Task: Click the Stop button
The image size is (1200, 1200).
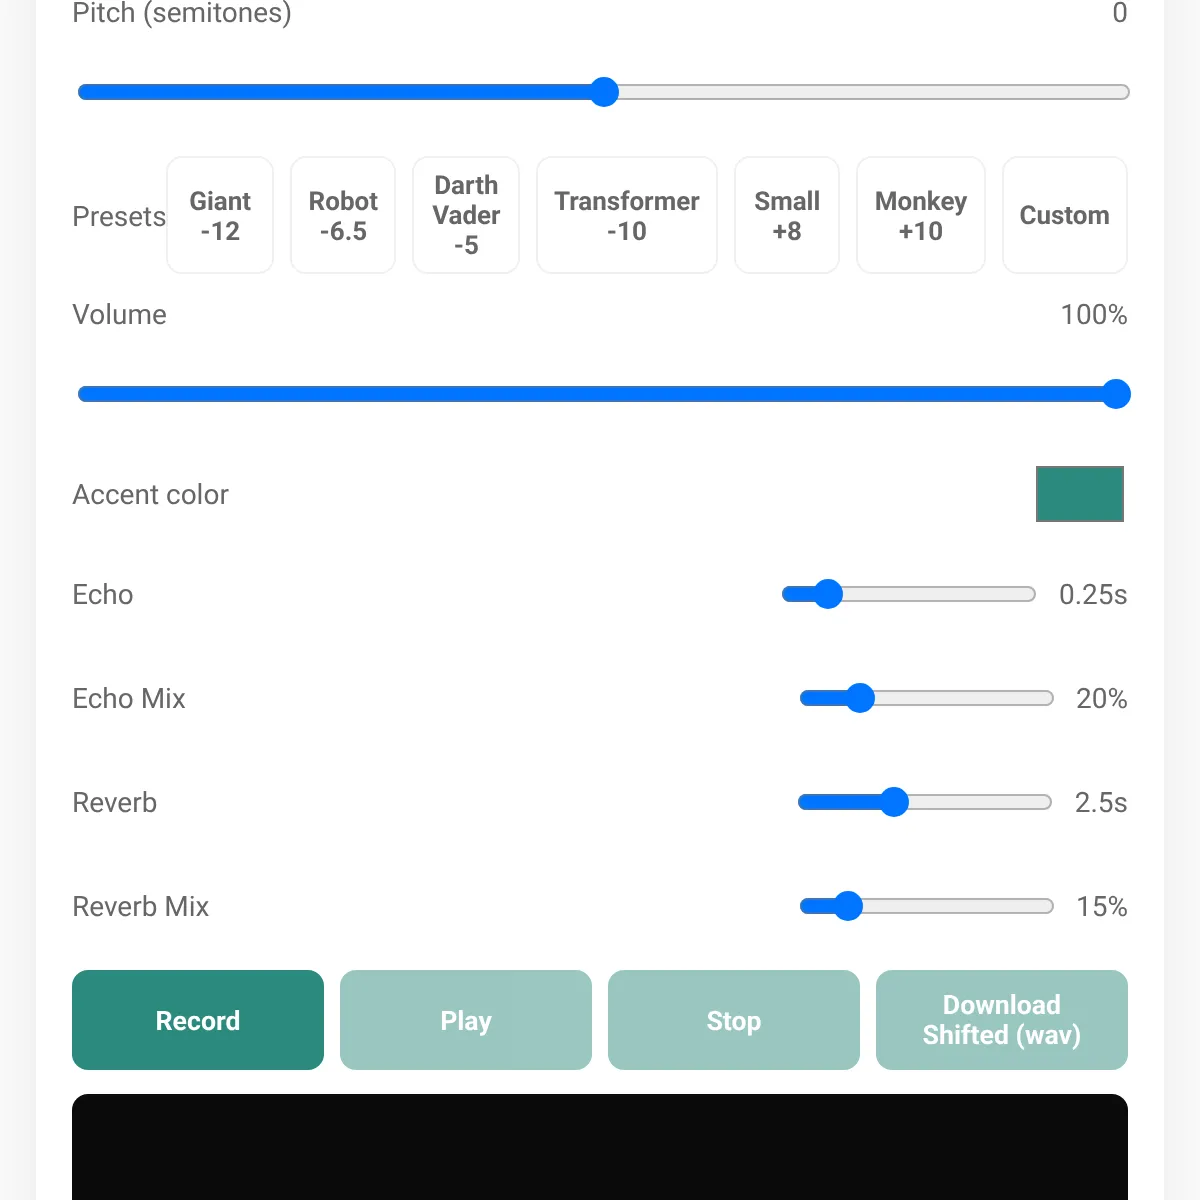Action: click(734, 1020)
